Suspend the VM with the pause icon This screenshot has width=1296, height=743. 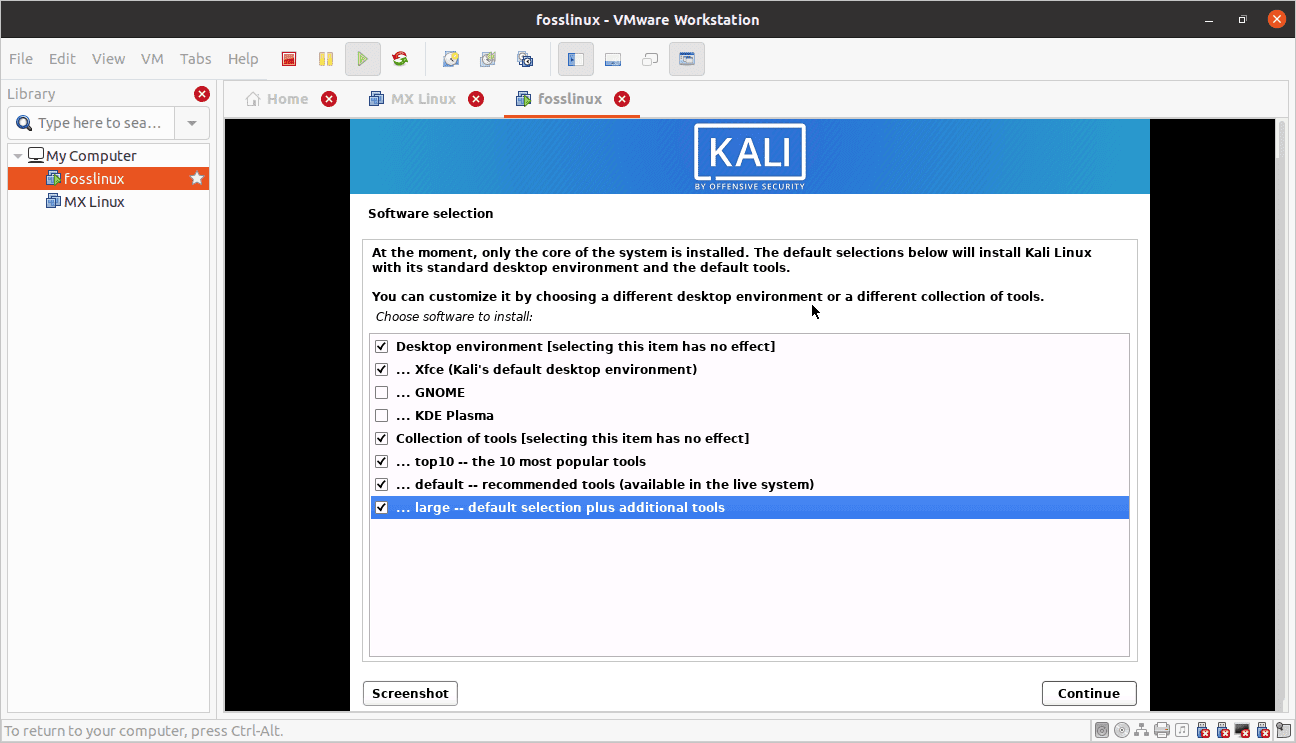pyautogui.click(x=326, y=59)
